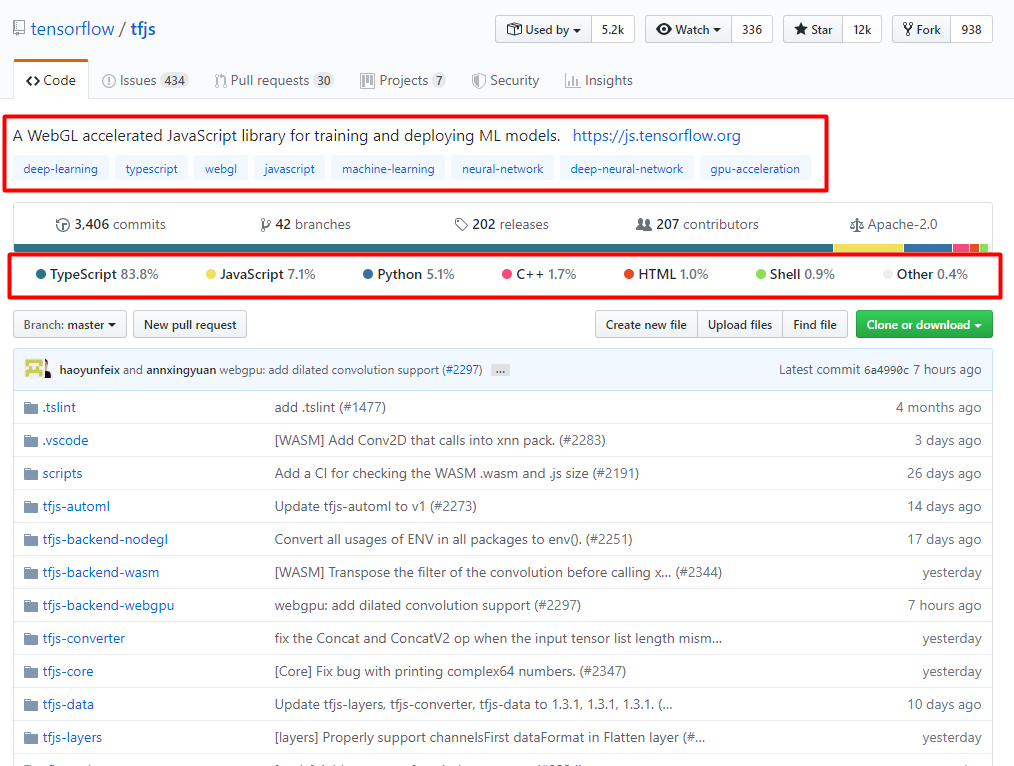Open the Watch dropdown
Image resolution: width=1014 pixels, height=766 pixels.
[x=688, y=30]
